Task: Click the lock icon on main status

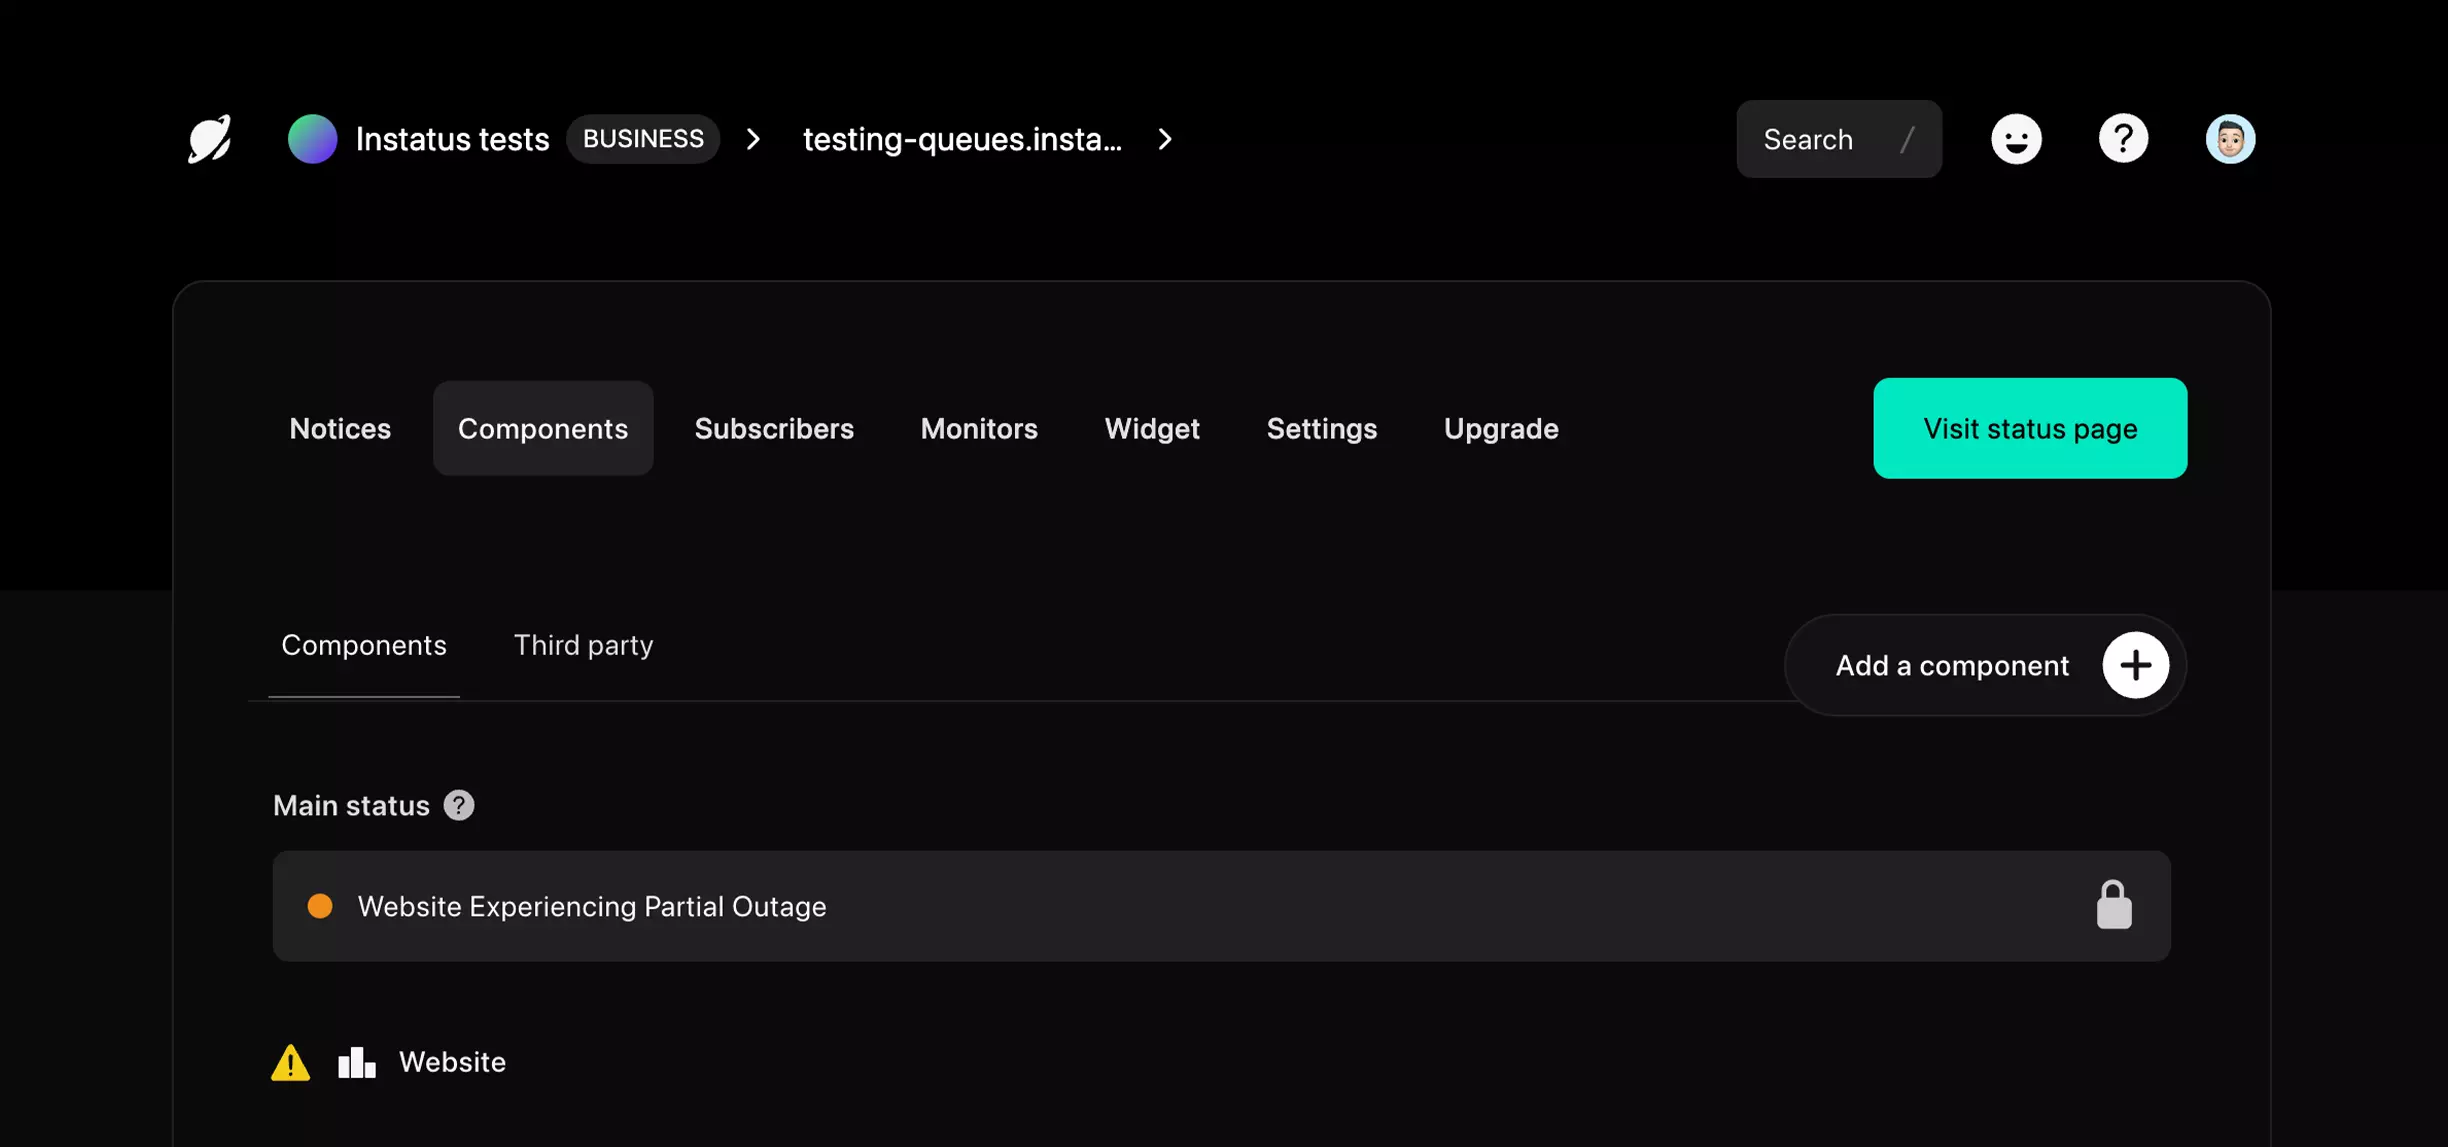Action: [2114, 905]
